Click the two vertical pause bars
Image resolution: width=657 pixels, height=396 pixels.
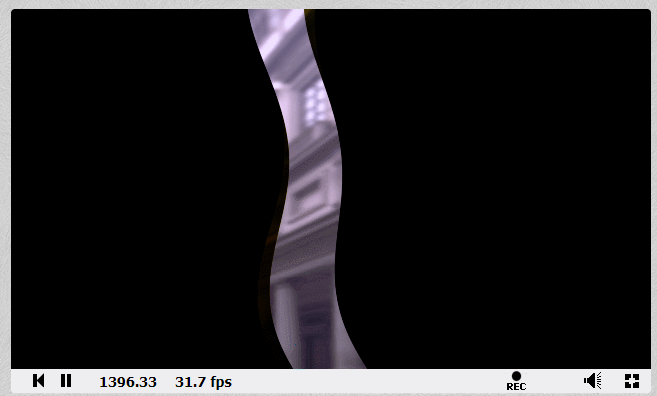(66, 380)
